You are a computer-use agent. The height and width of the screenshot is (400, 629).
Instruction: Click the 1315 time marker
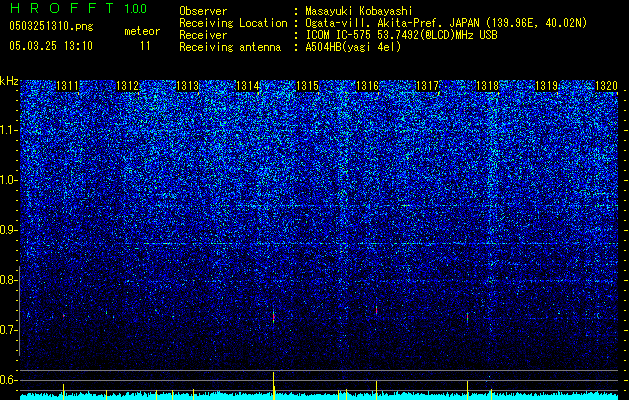point(307,86)
